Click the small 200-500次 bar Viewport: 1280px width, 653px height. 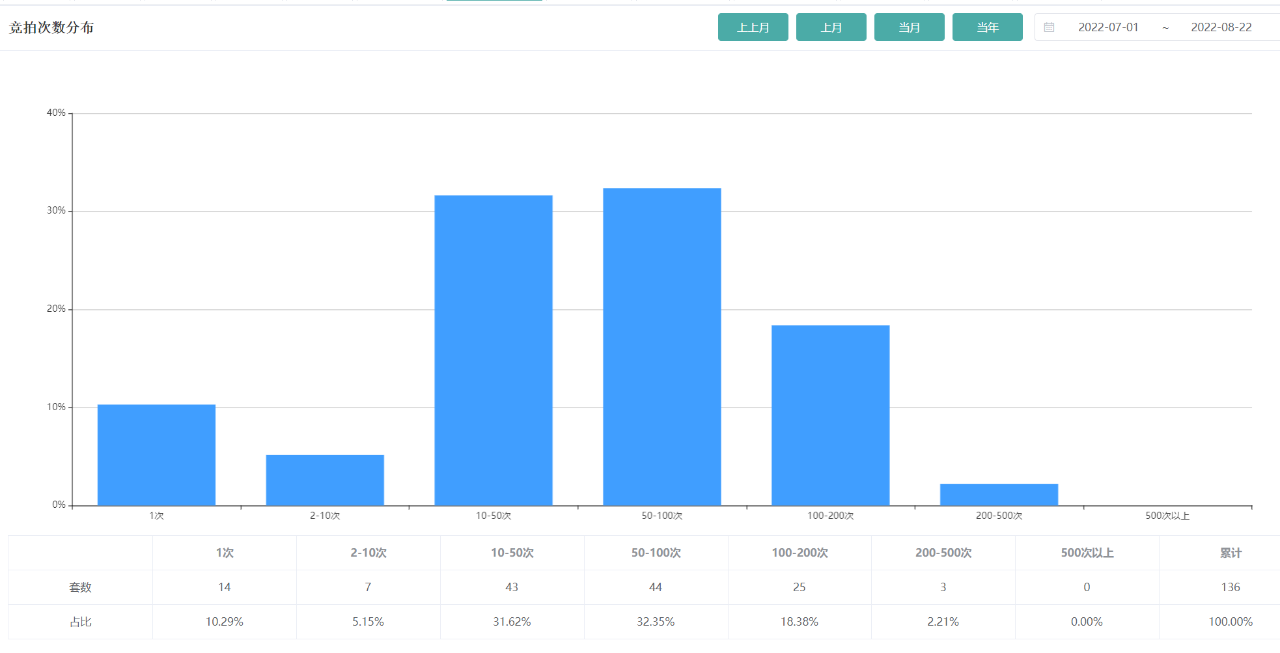[x=999, y=495]
